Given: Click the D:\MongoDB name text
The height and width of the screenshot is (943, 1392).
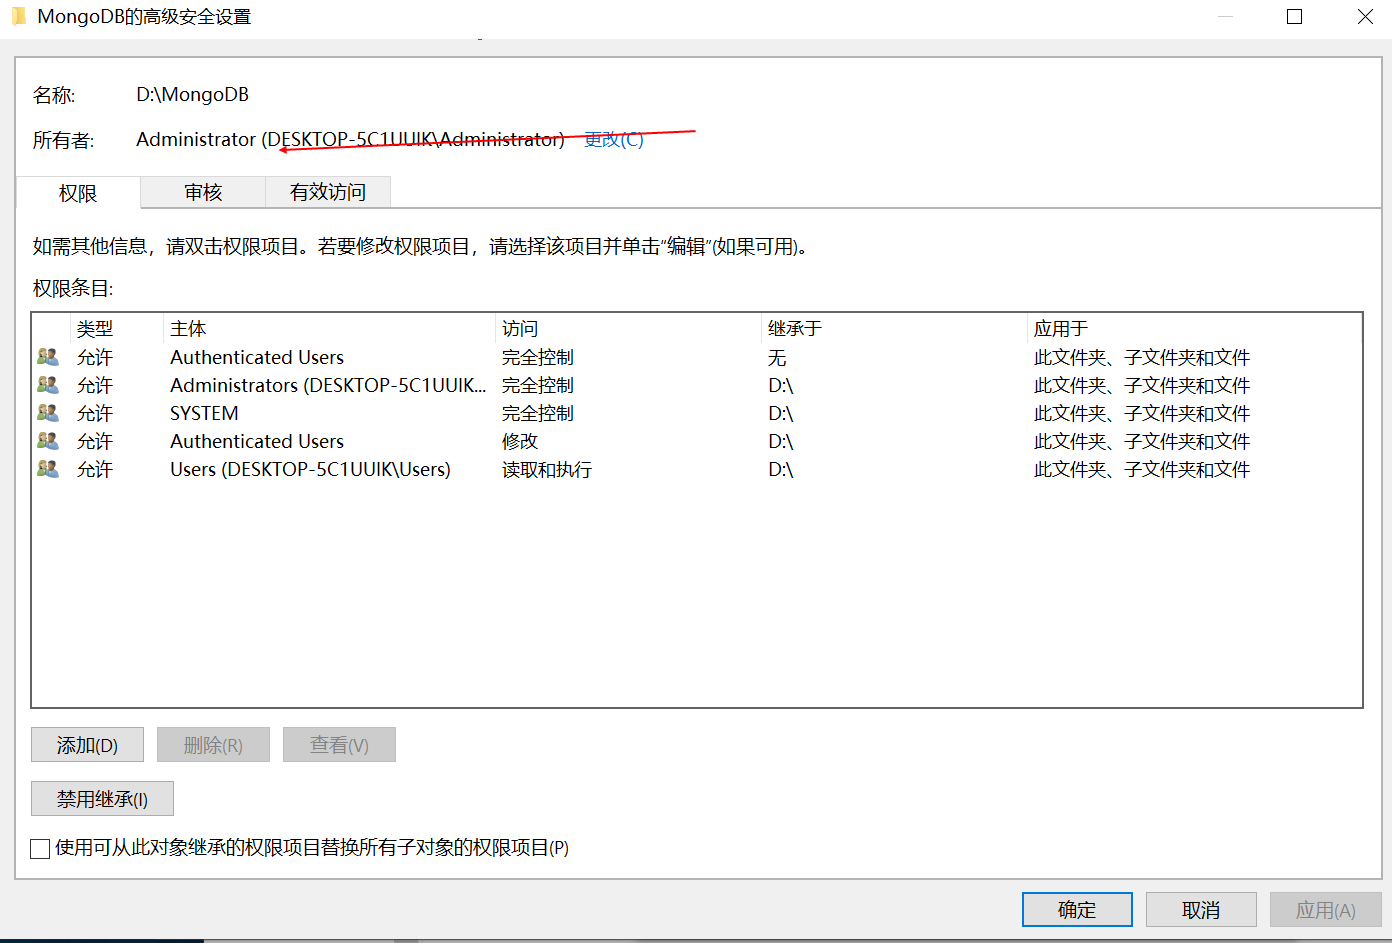Looking at the screenshot, I should pos(192,95).
